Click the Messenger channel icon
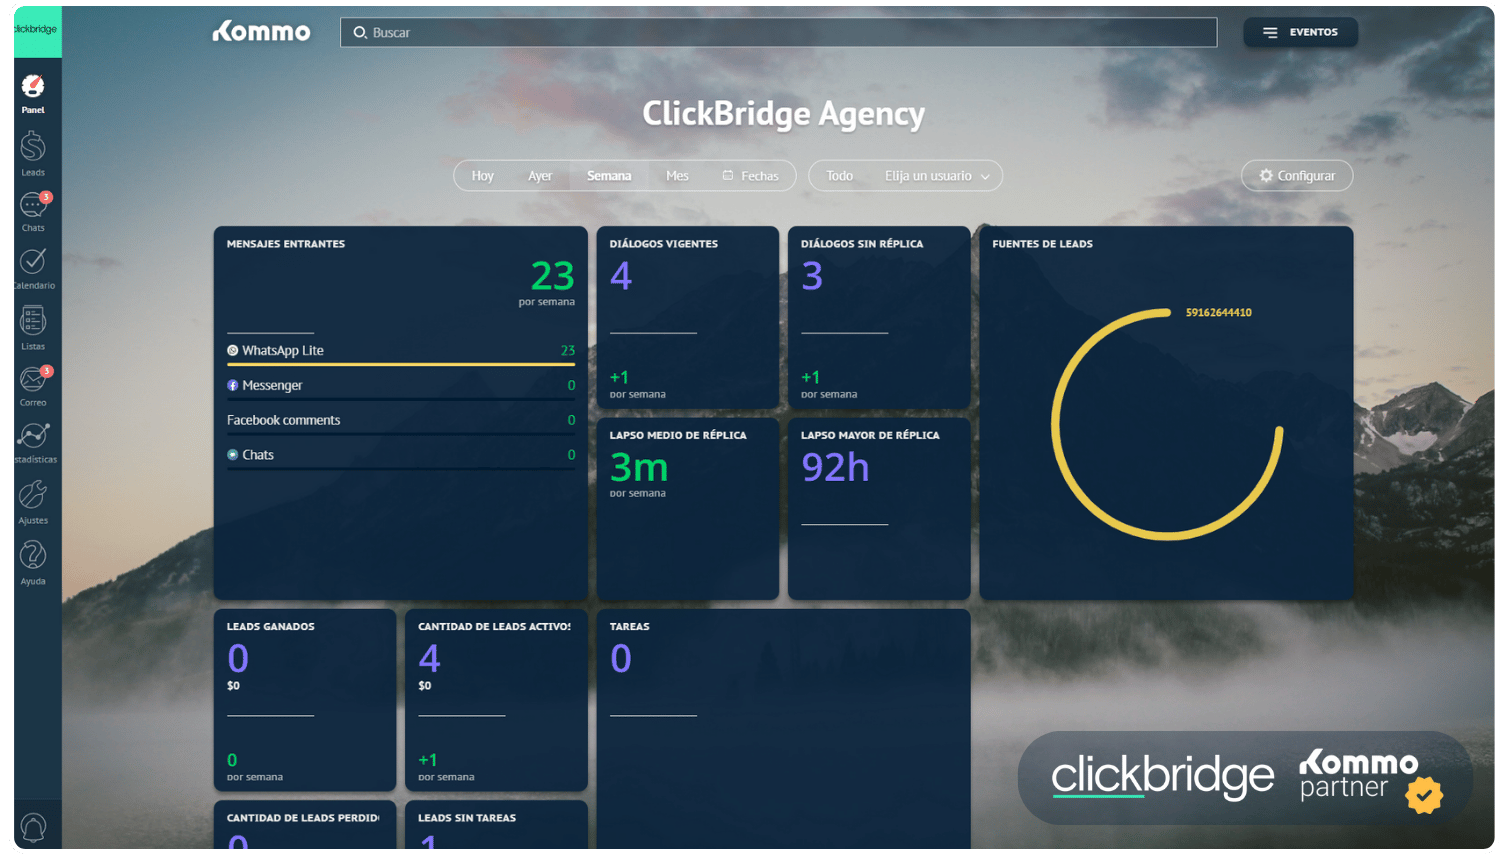1512x858 pixels. tap(233, 386)
